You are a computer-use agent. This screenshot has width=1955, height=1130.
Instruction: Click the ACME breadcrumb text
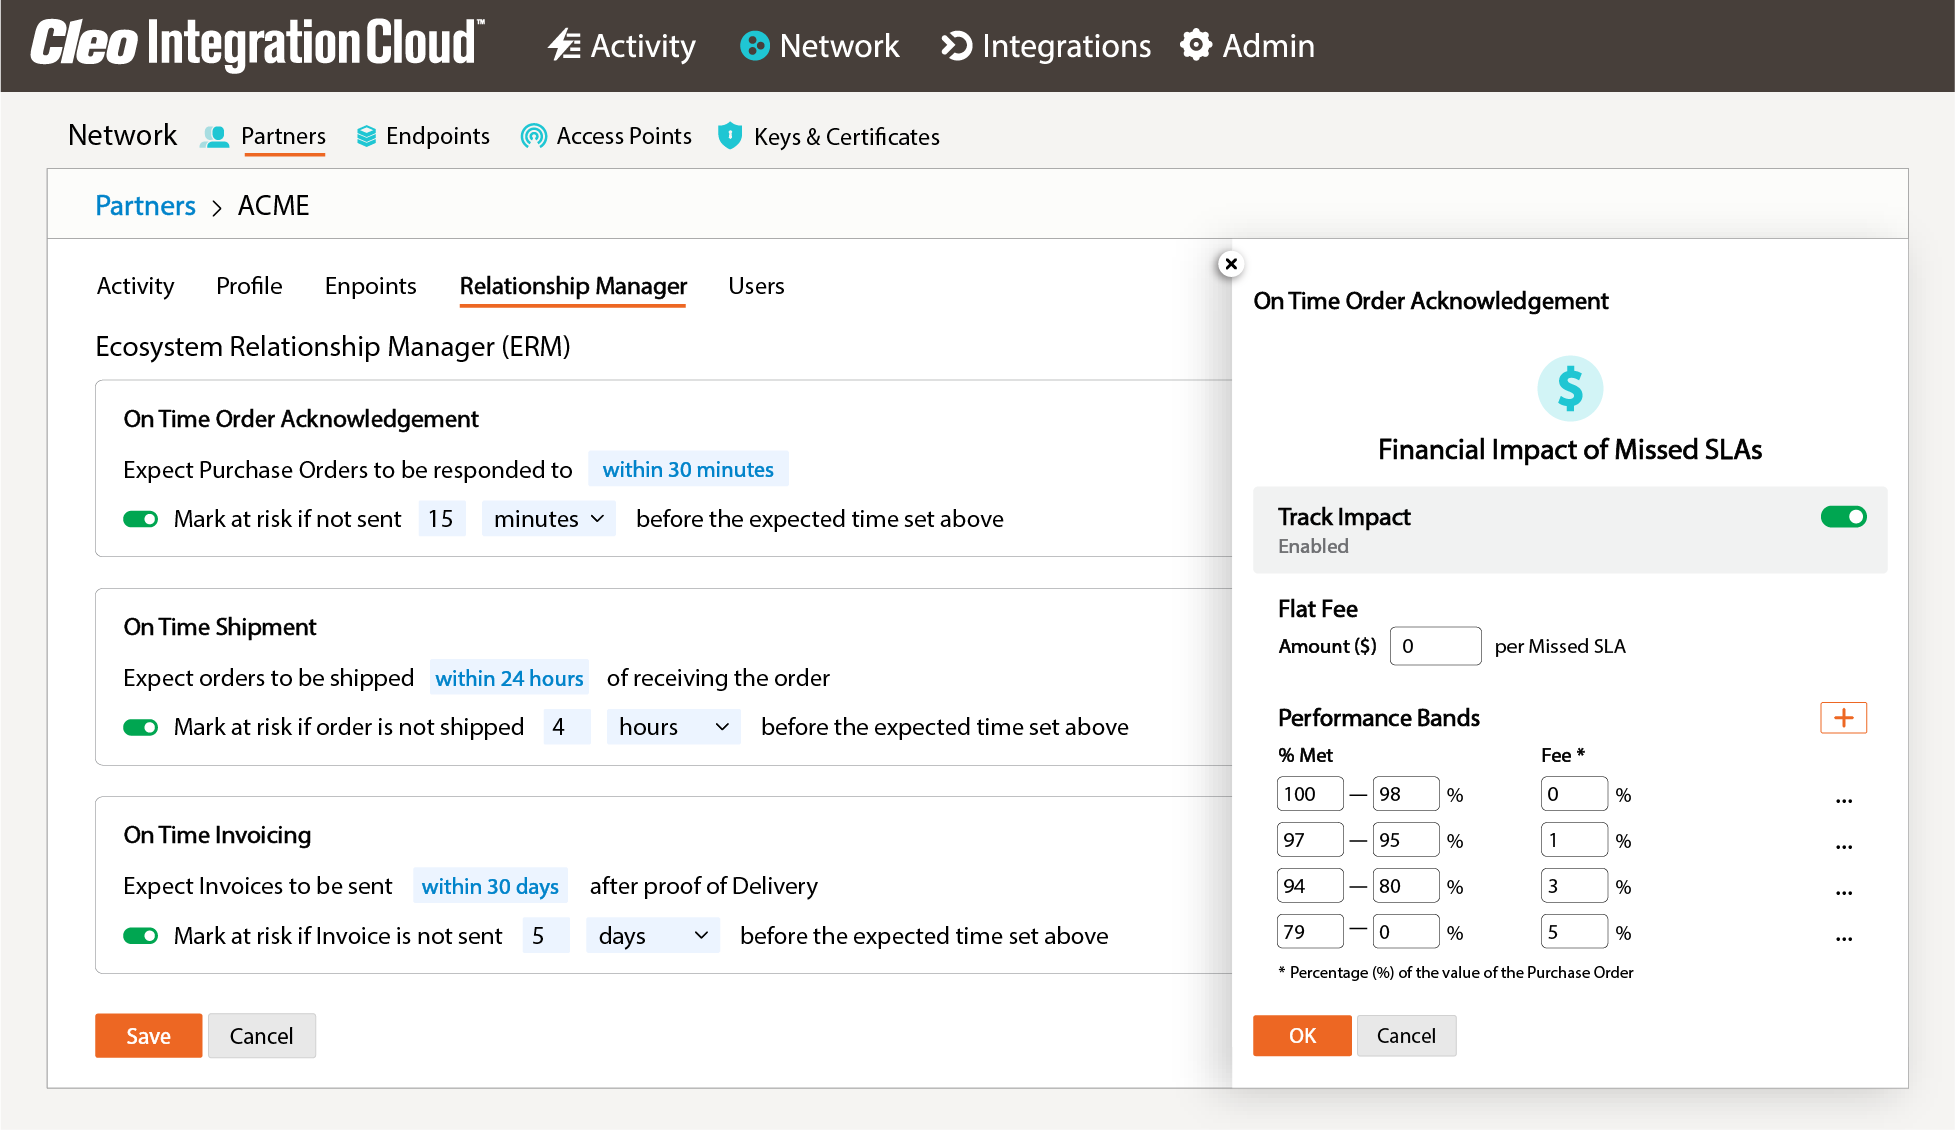tap(273, 206)
